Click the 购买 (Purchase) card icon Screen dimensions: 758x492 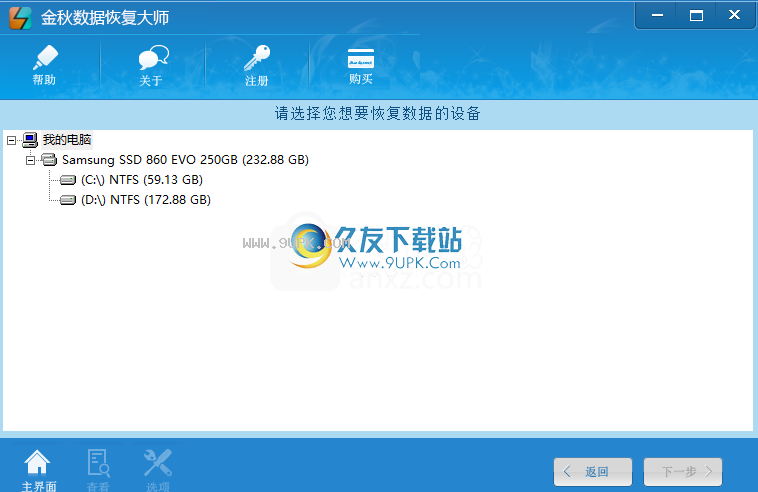click(361, 58)
